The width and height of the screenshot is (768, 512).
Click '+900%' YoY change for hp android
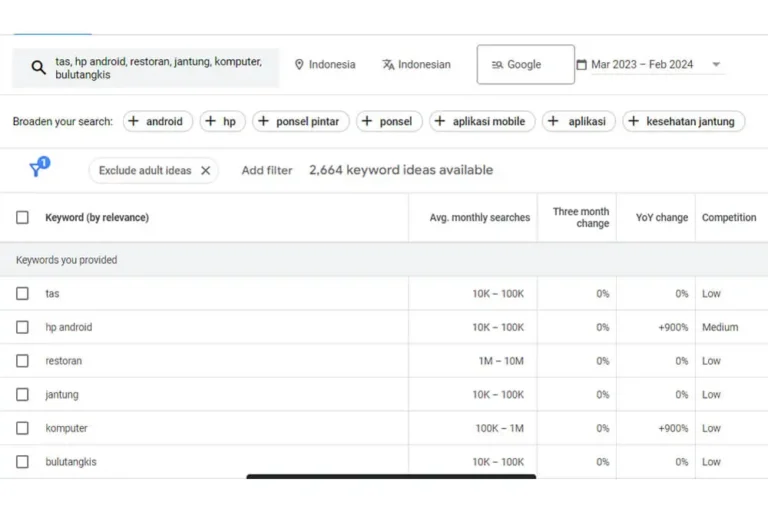[673, 327]
